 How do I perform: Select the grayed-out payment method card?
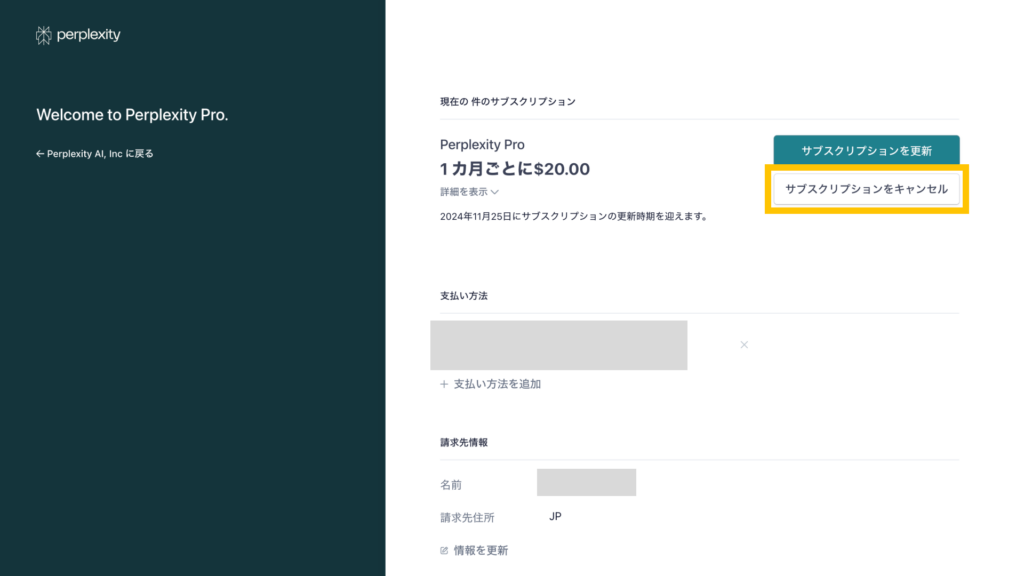click(559, 345)
